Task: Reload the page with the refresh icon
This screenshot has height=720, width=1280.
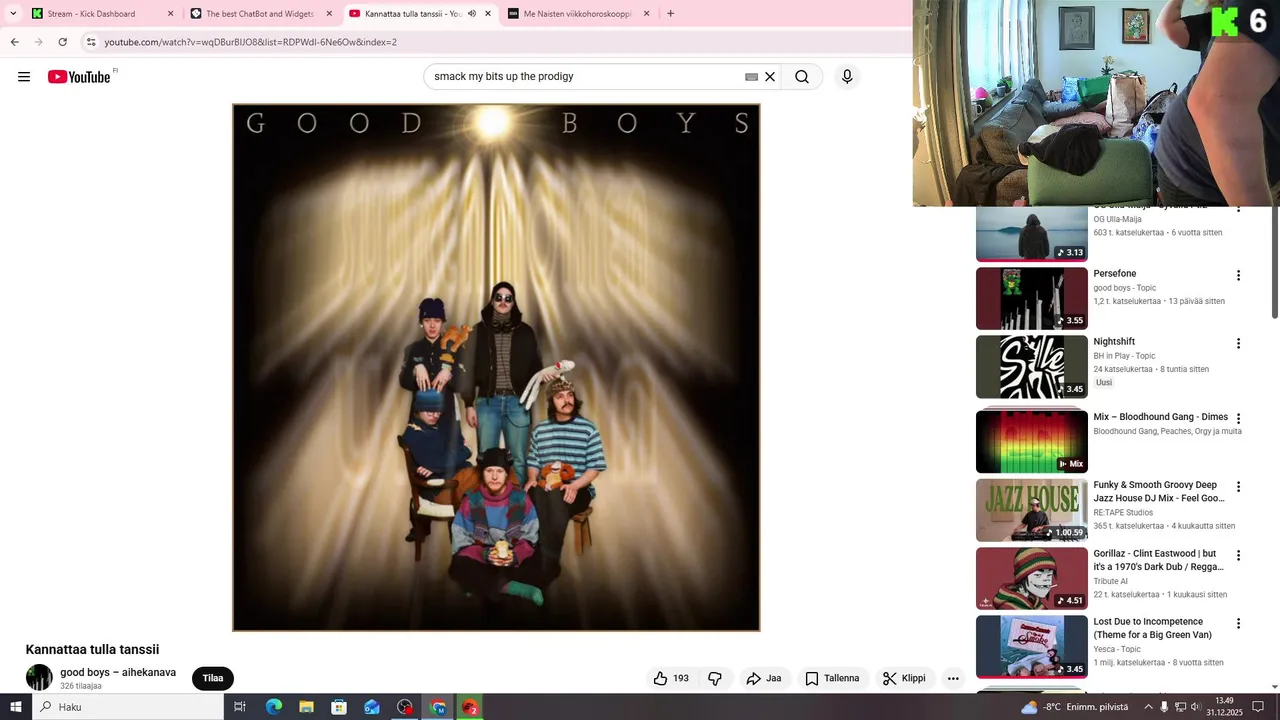Action: 63,42
